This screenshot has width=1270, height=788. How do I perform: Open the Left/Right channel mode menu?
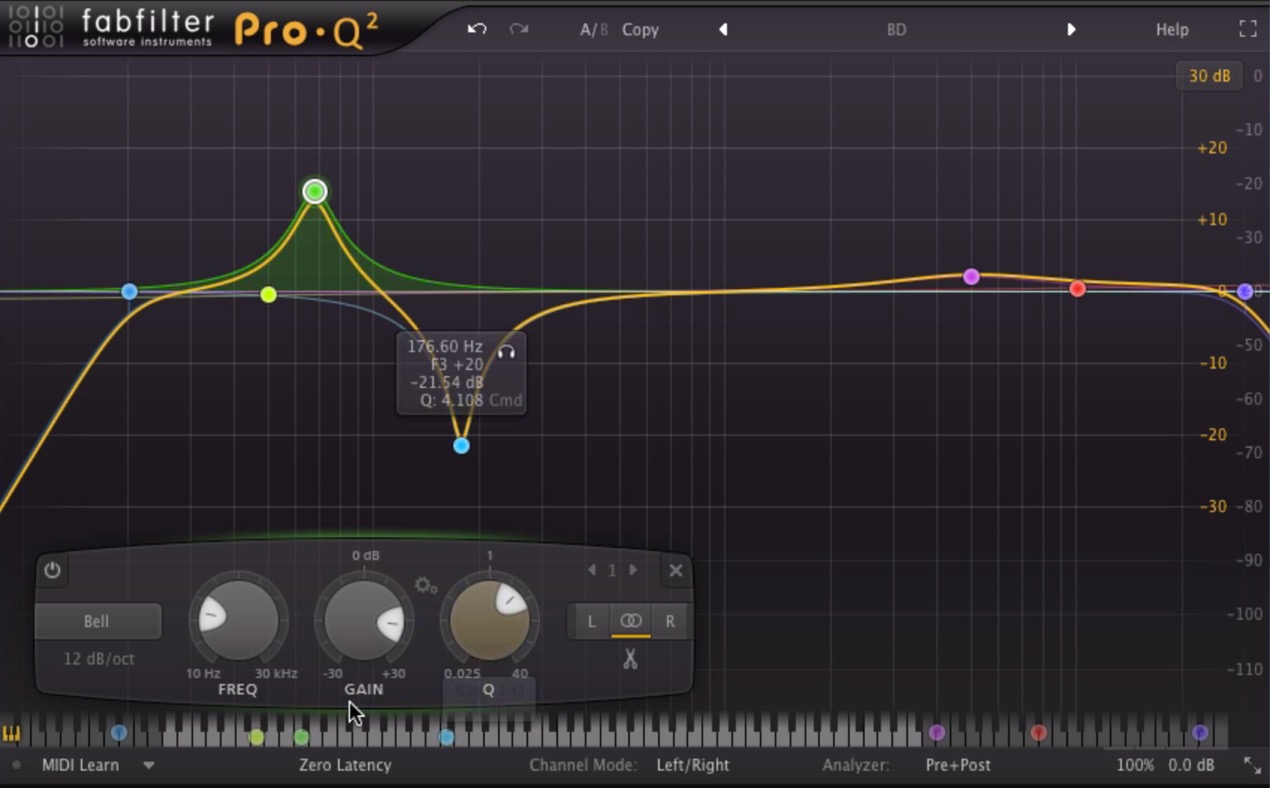pos(693,765)
